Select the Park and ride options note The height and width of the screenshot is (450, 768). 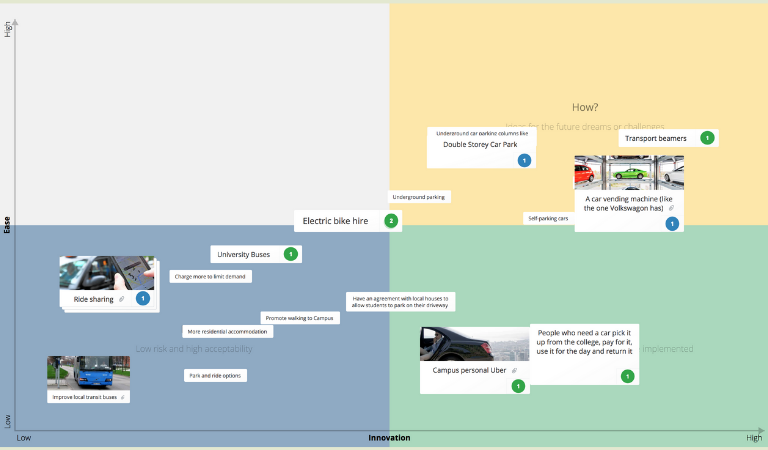point(215,376)
